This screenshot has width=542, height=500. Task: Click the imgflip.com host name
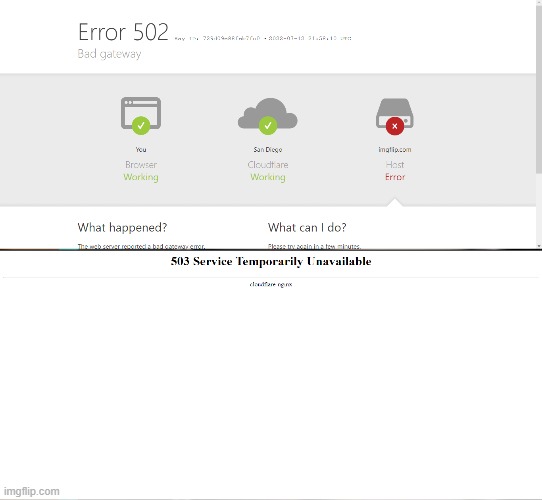pyautogui.click(x=395, y=149)
